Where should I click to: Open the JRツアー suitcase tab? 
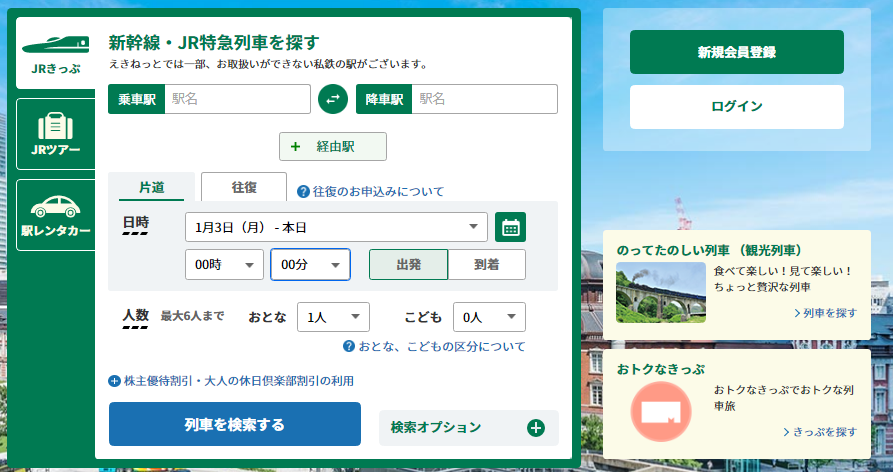(x=56, y=134)
